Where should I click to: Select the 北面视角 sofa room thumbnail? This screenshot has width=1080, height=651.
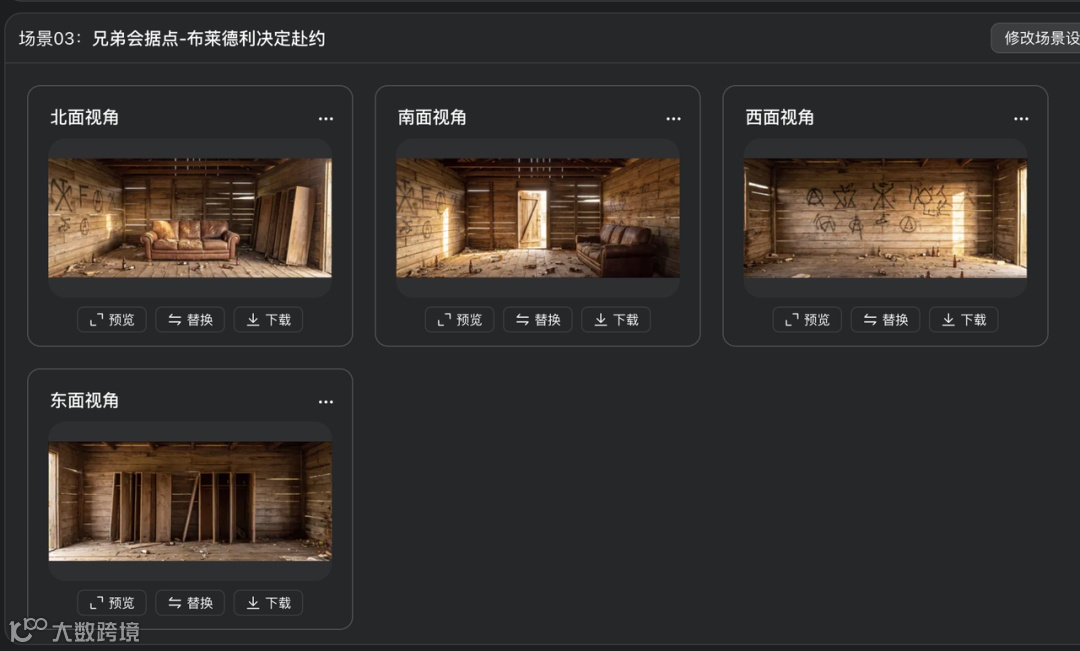(190, 218)
